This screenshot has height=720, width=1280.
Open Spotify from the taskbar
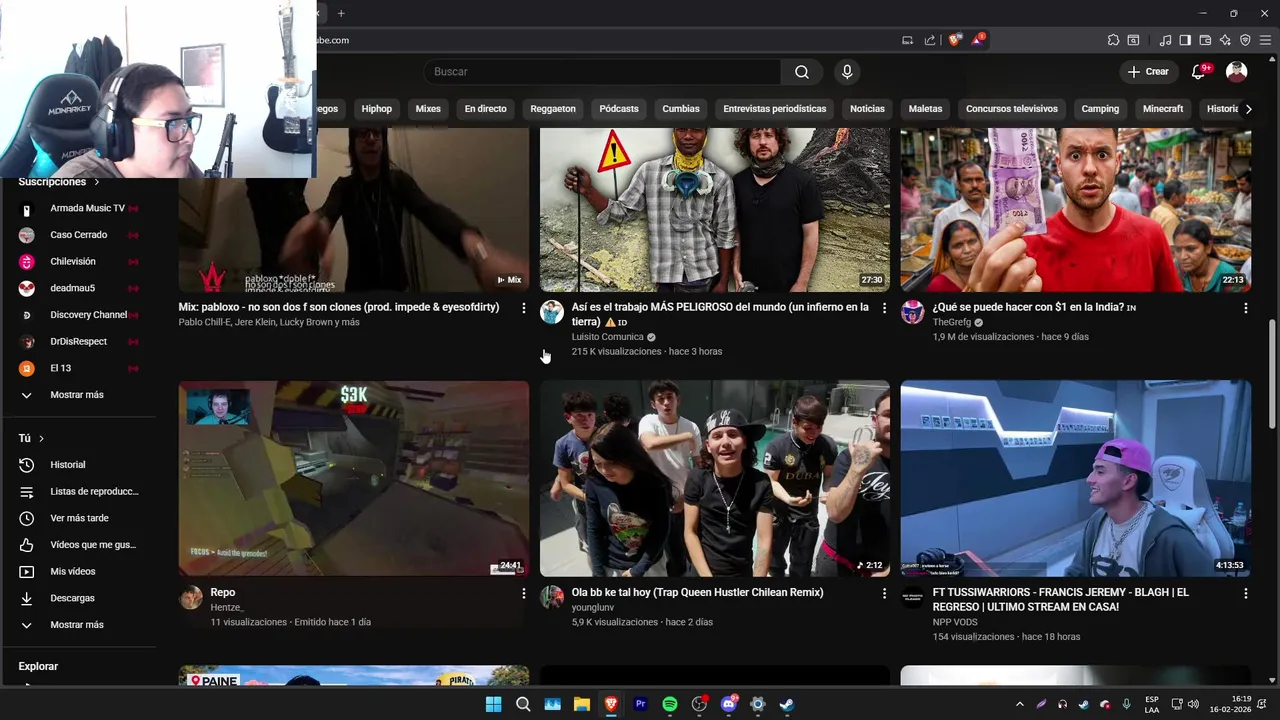[x=670, y=704]
